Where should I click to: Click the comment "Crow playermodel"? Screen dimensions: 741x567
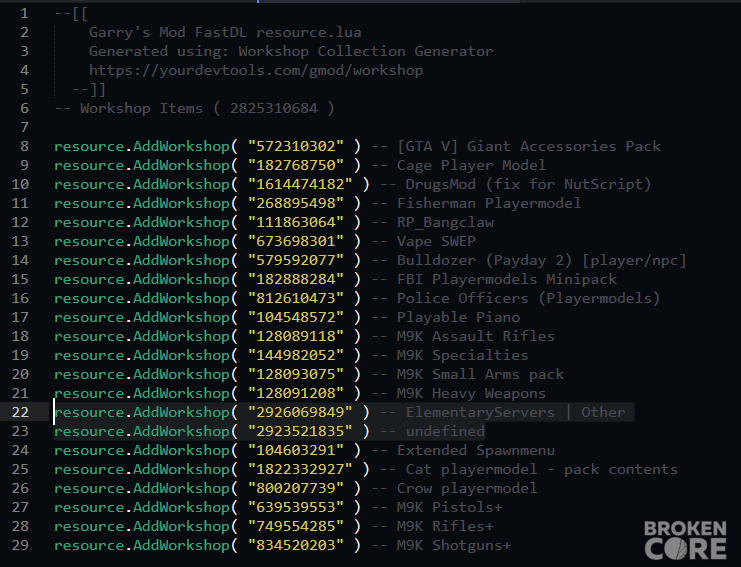point(467,488)
